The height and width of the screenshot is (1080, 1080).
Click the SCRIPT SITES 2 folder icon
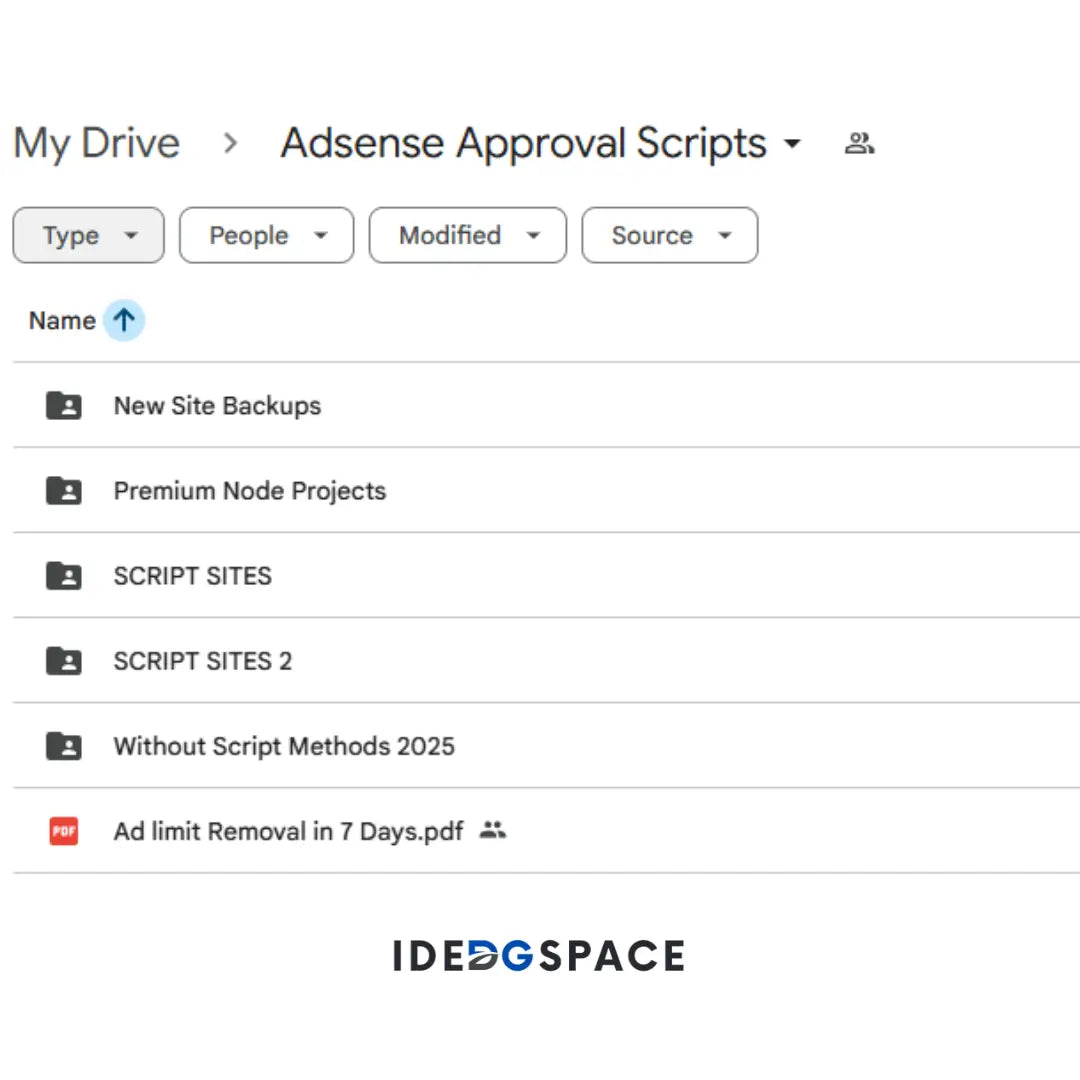click(64, 660)
